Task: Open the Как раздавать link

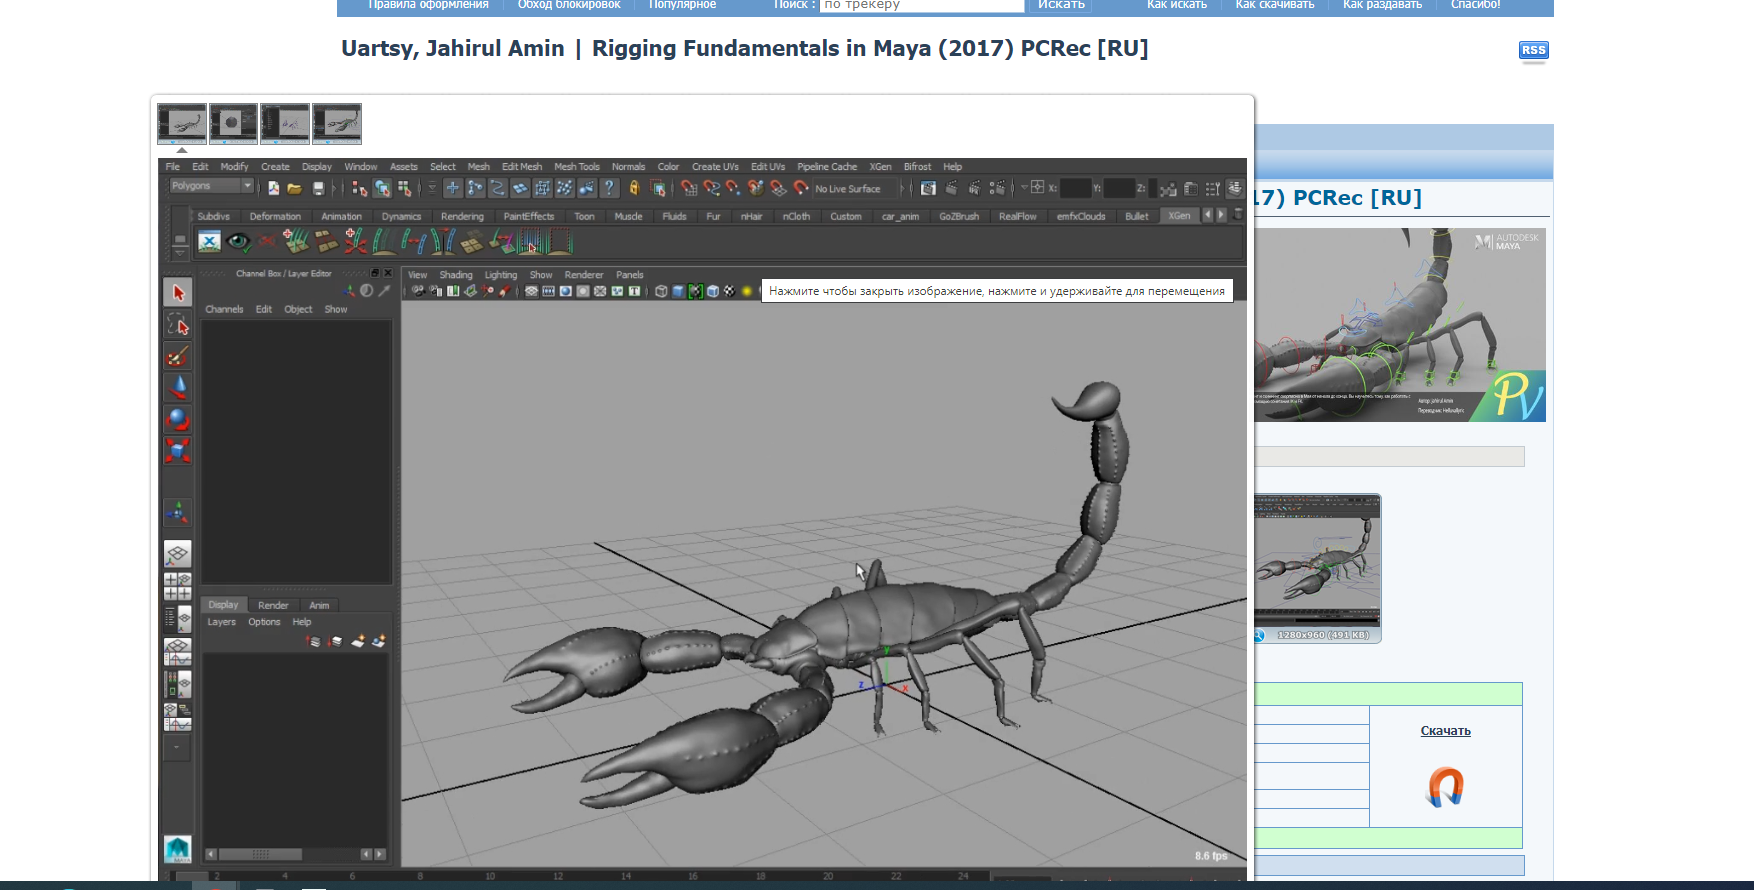Action: click(x=1382, y=5)
